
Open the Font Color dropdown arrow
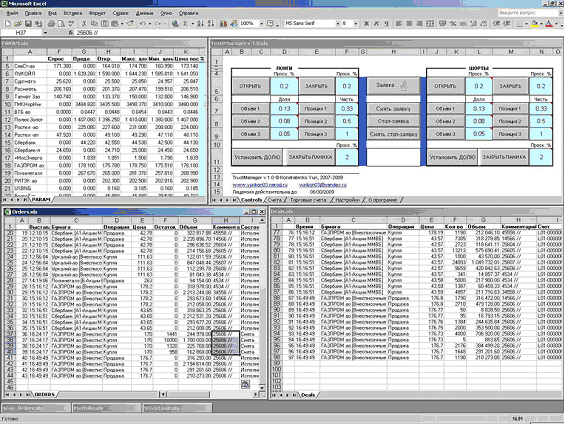556,24
